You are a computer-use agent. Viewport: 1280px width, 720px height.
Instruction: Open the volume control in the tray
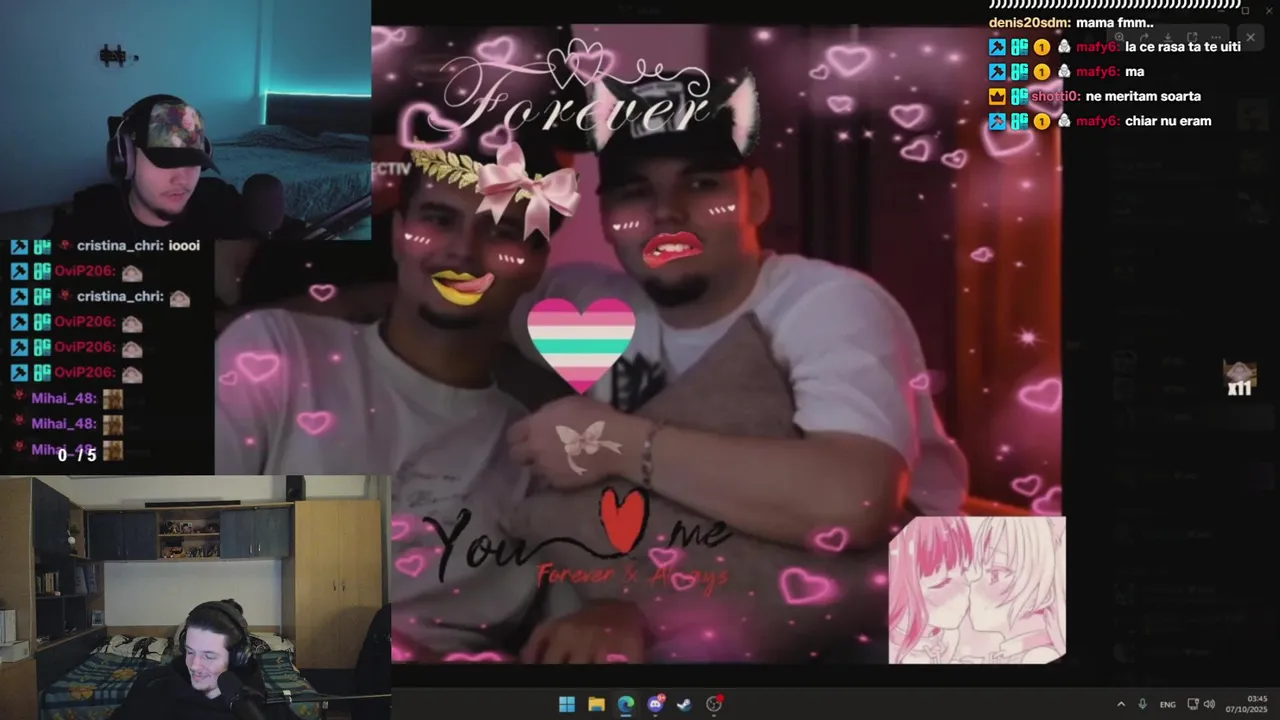click(x=1210, y=704)
